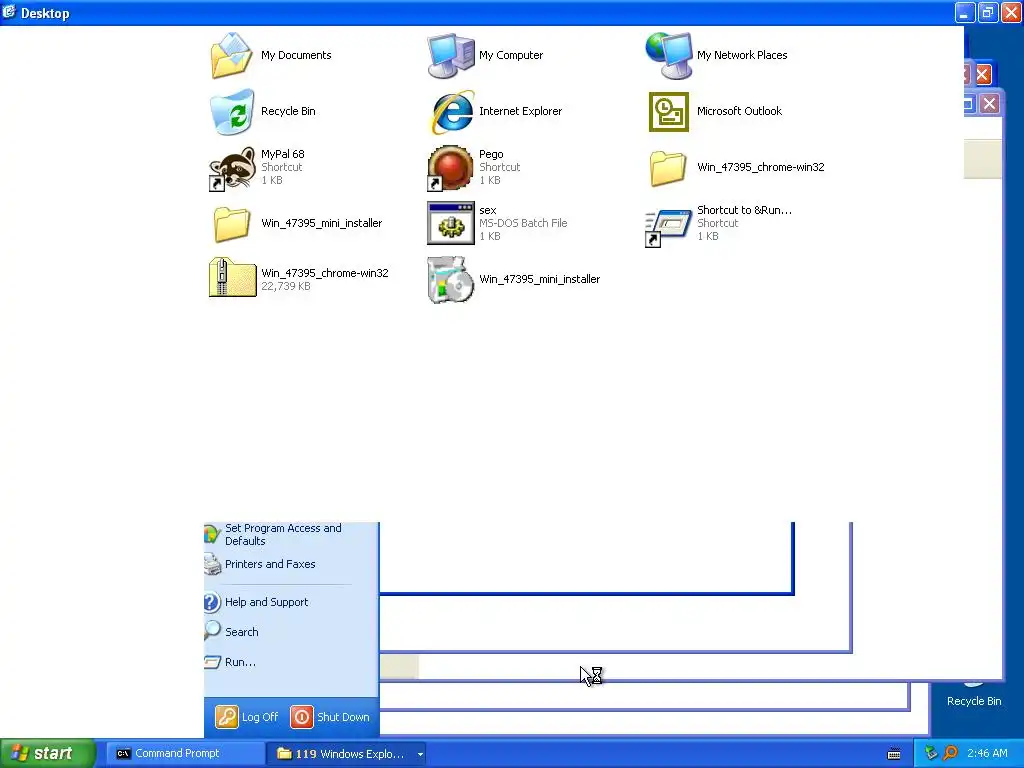Image resolution: width=1024 pixels, height=768 pixels.
Task: Select the Pego shortcut icon
Action: pyautogui.click(x=451, y=168)
